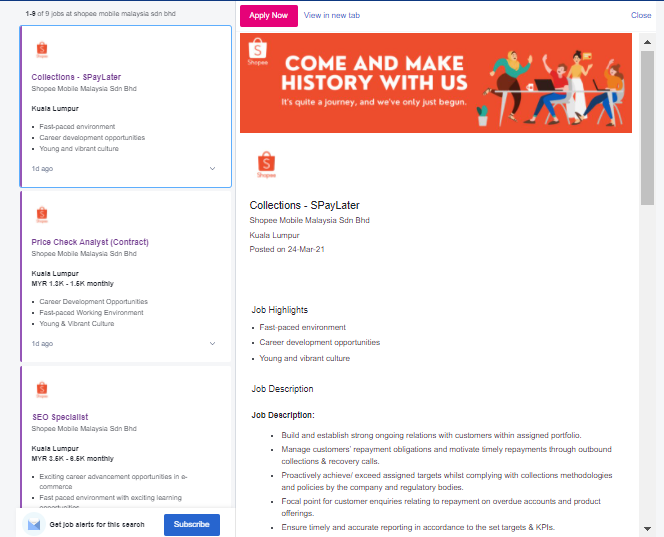The width and height of the screenshot is (664, 537).
Task: Click Shopee logo in the orange banner
Action: click(x=258, y=51)
